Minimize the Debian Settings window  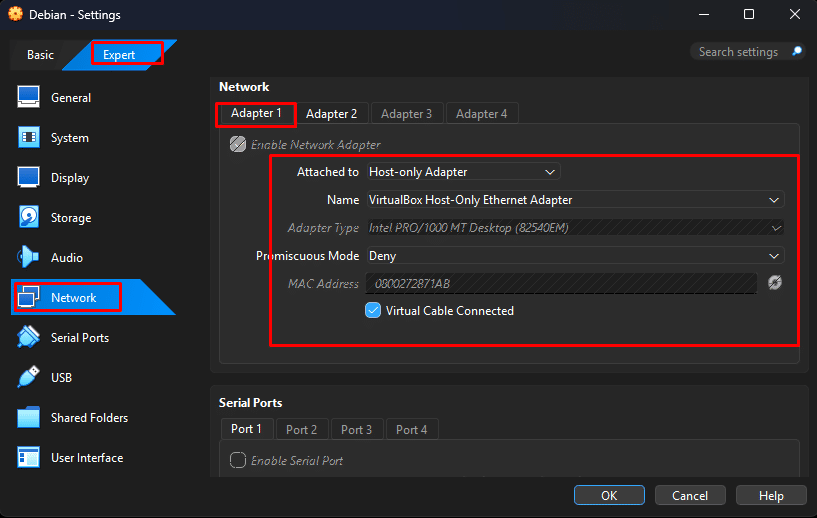704,14
